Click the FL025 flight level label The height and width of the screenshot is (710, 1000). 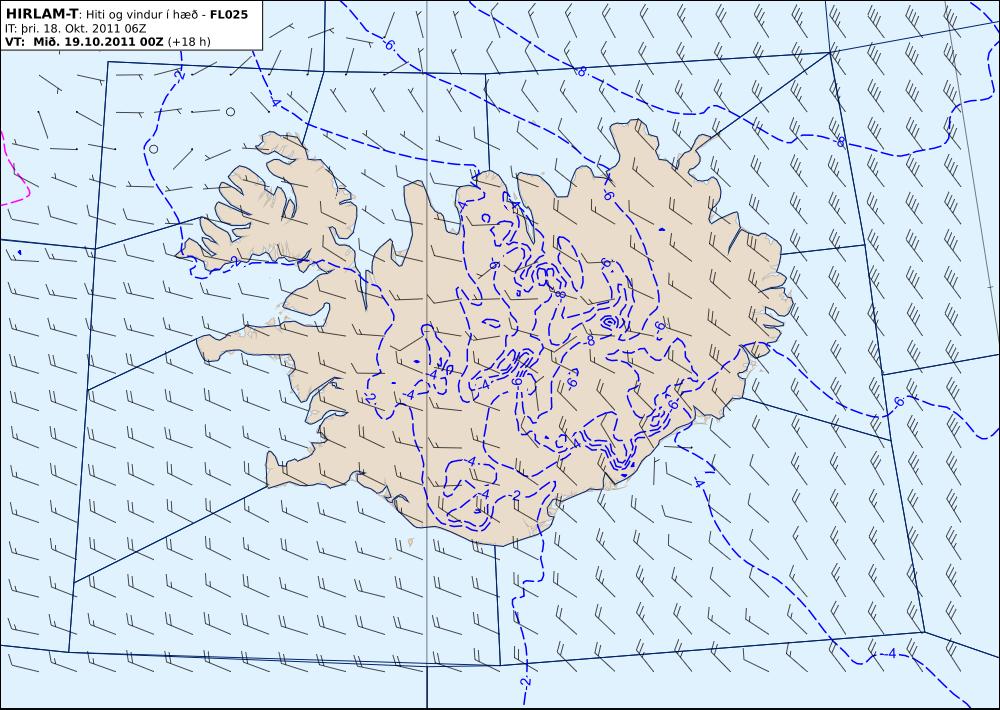click(x=228, y=14)
